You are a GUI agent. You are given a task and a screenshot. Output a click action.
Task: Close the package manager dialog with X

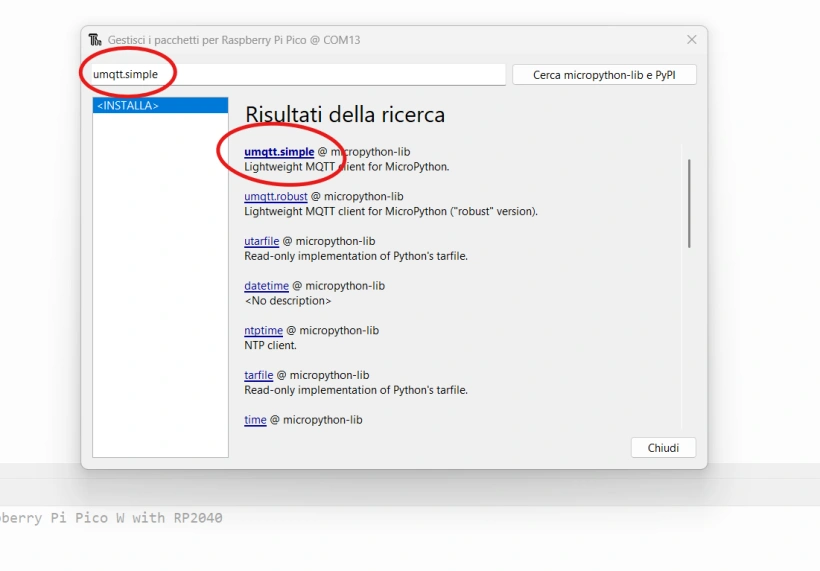pyautogui.click(x=691, y=40)
